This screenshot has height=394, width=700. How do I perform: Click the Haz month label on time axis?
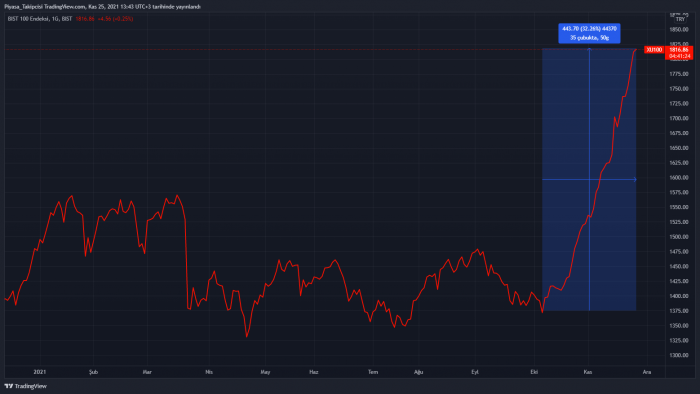(x=314, y=372)
